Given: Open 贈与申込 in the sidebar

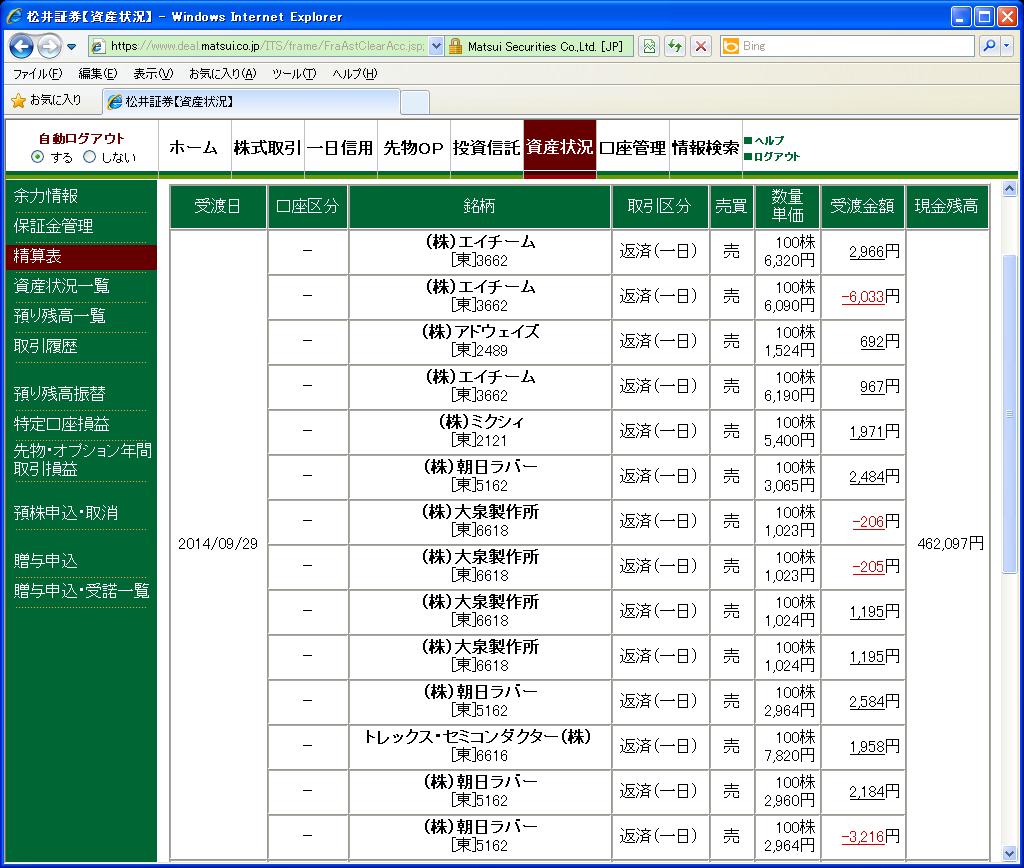Looking at the screenshot, I should [46, 561].
